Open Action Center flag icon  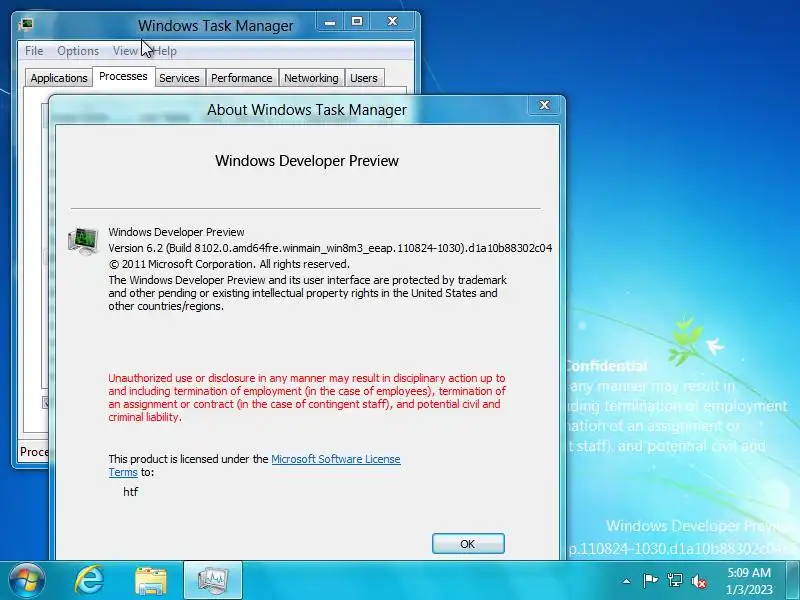tap(650, 581)
